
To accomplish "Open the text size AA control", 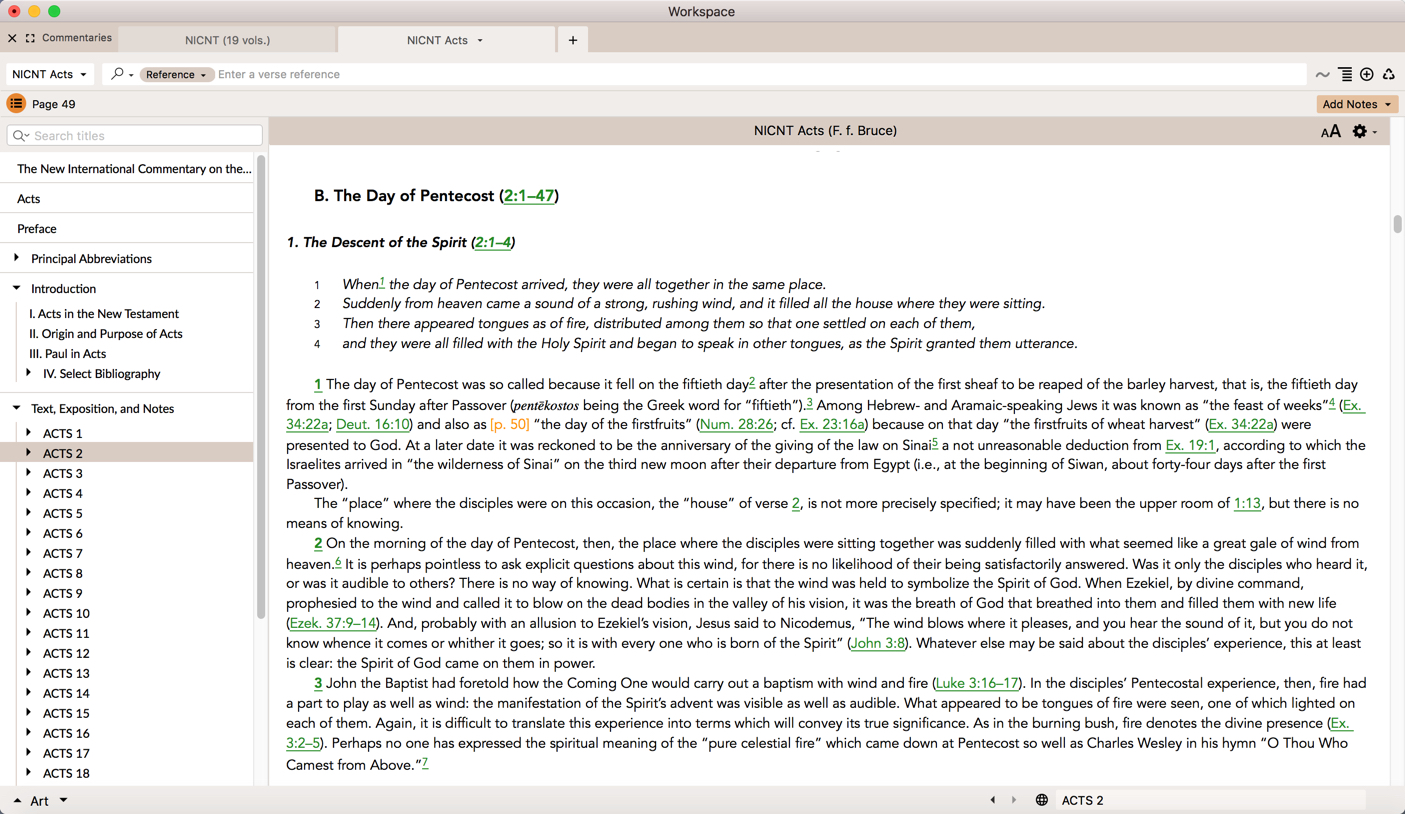I will coord(1330,131).
